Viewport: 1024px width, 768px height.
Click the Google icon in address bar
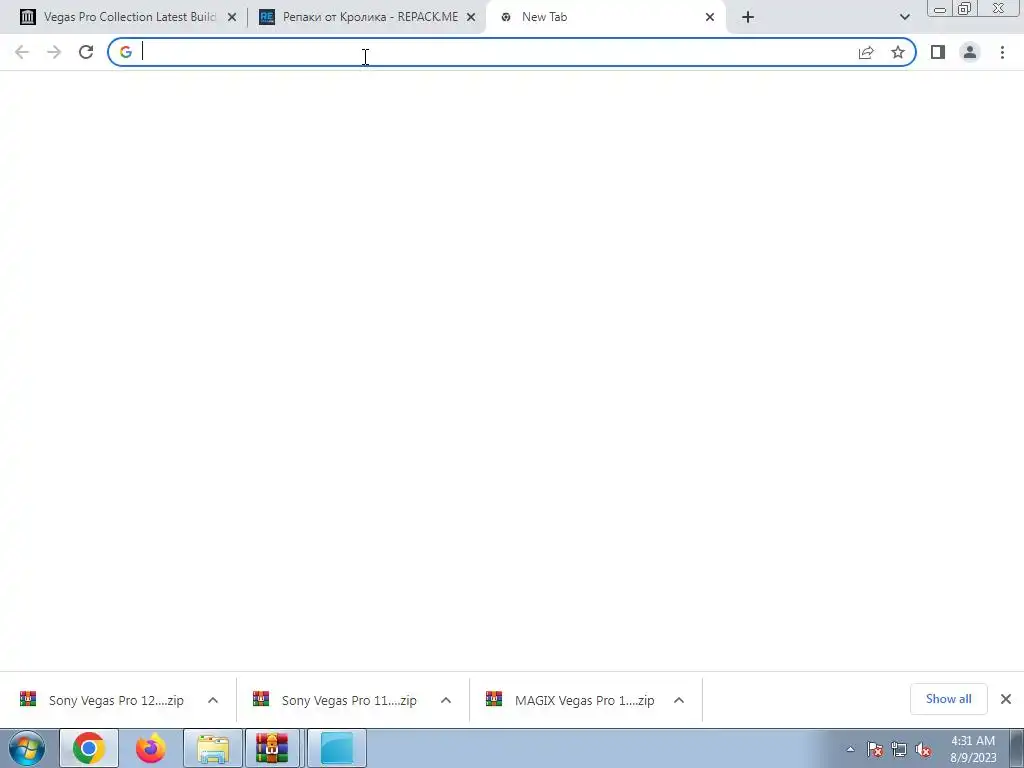pyautogui.click(x=125, y=52)
